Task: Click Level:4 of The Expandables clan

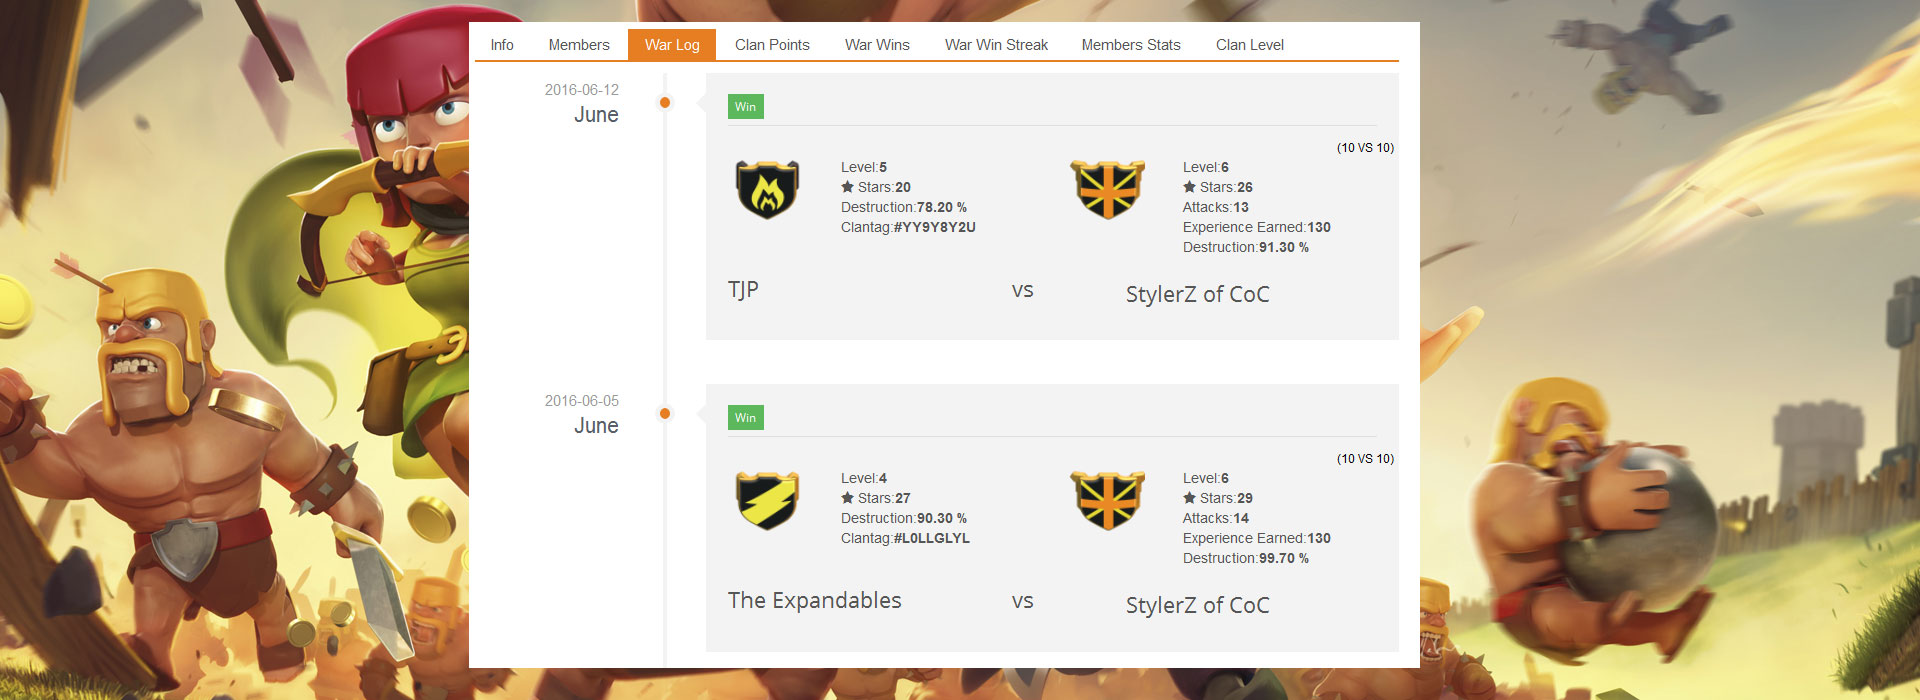Action: tap(864, 478)
